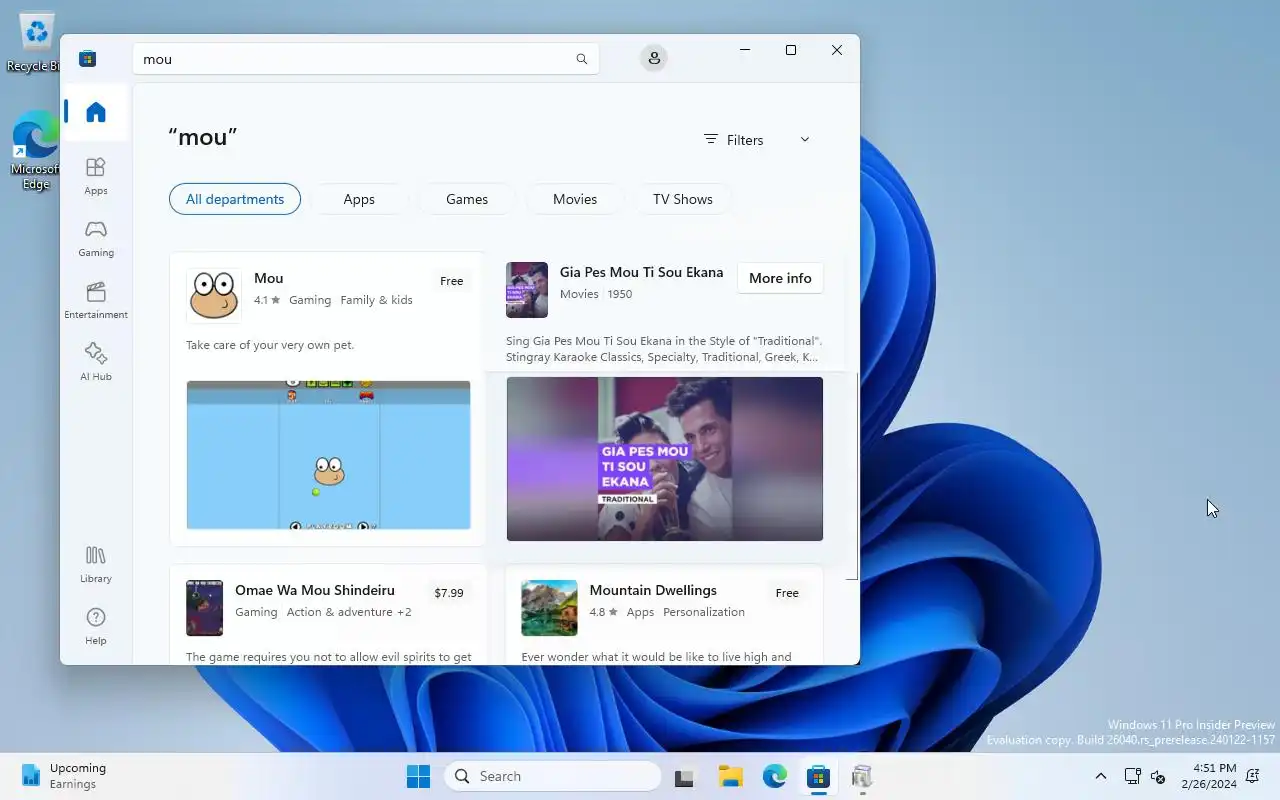This screenshot has height=800, width=1280.
Task: Open the Mou title link
Action: point(269,278)
